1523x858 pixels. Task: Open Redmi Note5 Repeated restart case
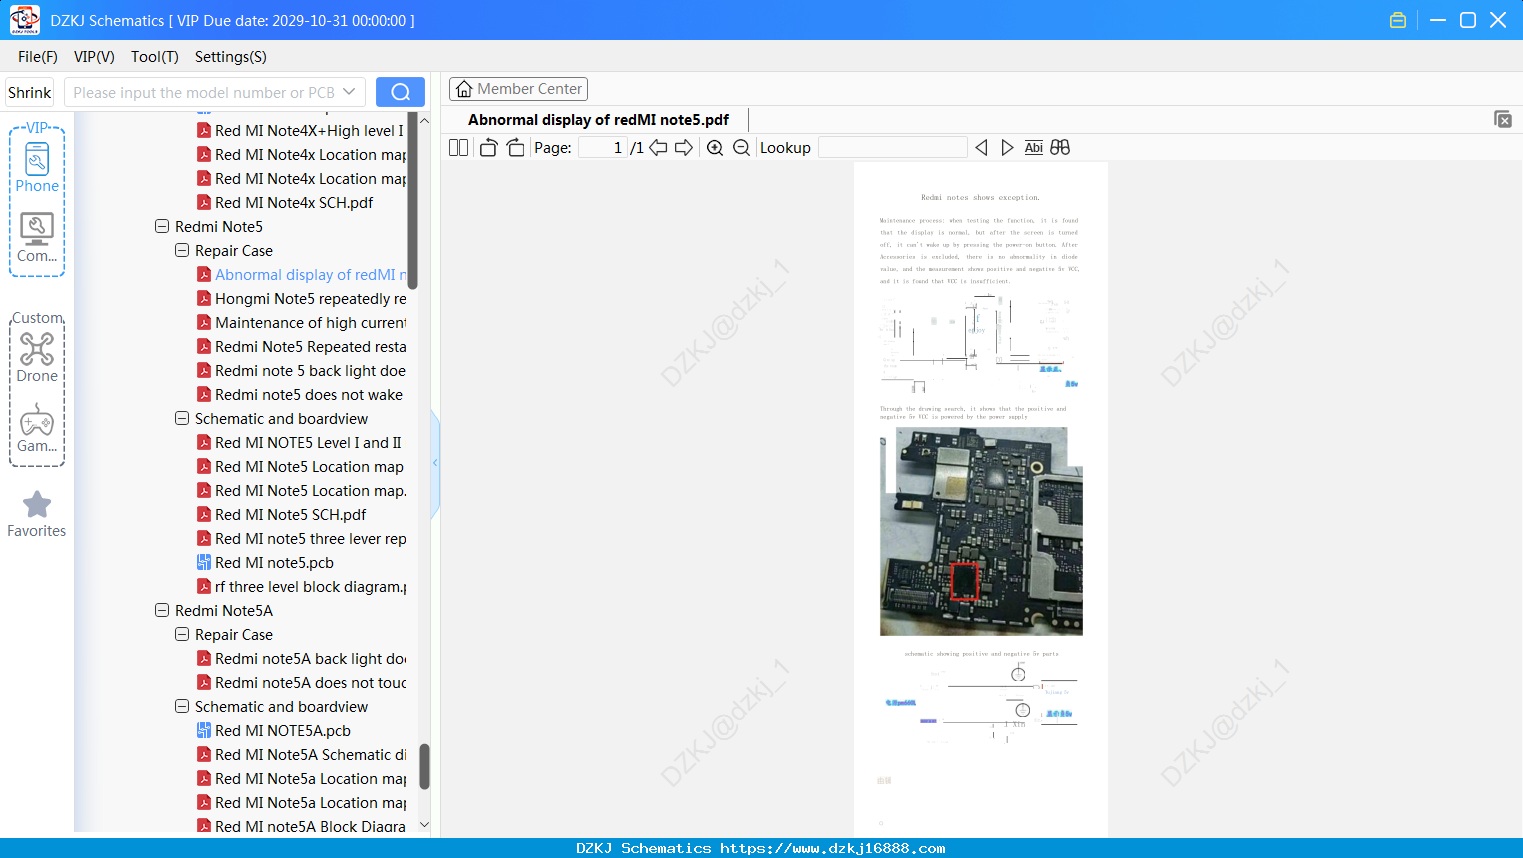pyautogui.click(x=301, y=347)
